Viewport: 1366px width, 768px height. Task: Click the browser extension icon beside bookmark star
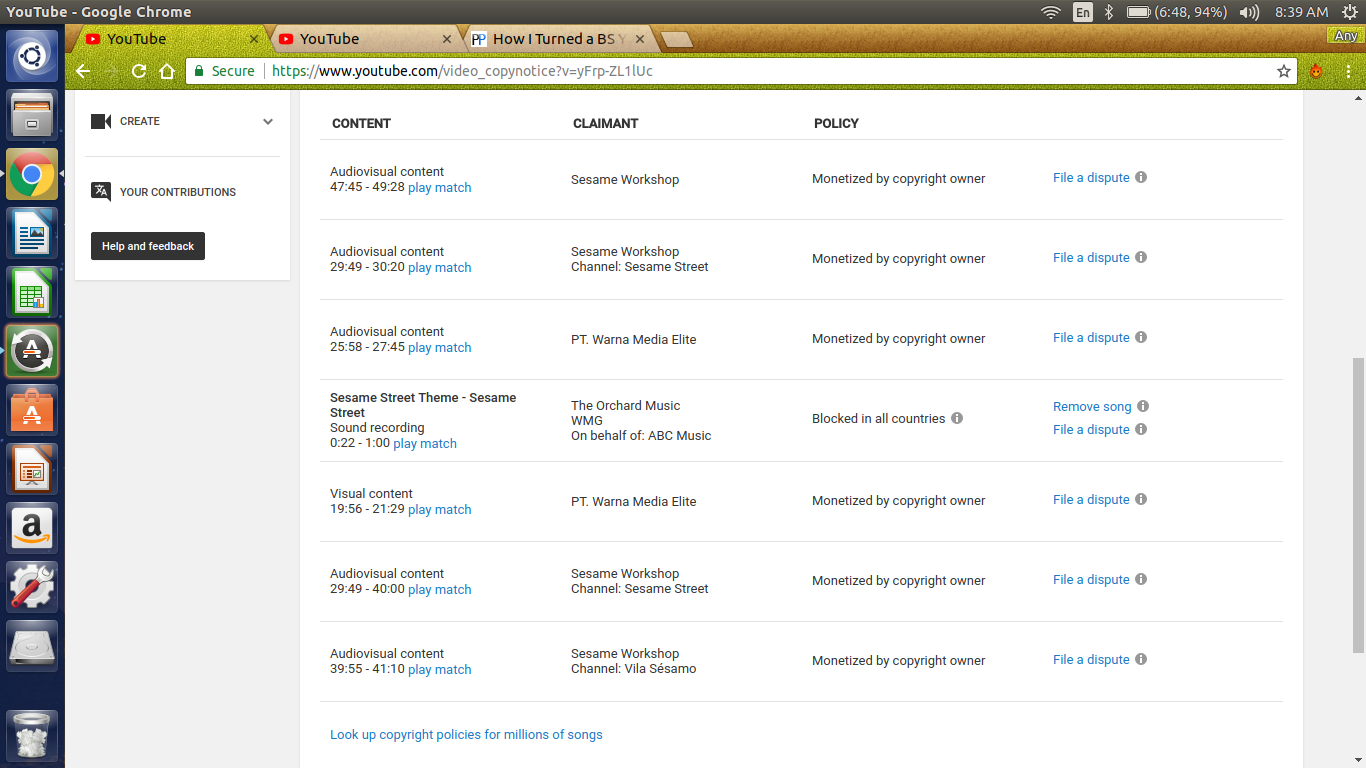(x=1316, y=71)
